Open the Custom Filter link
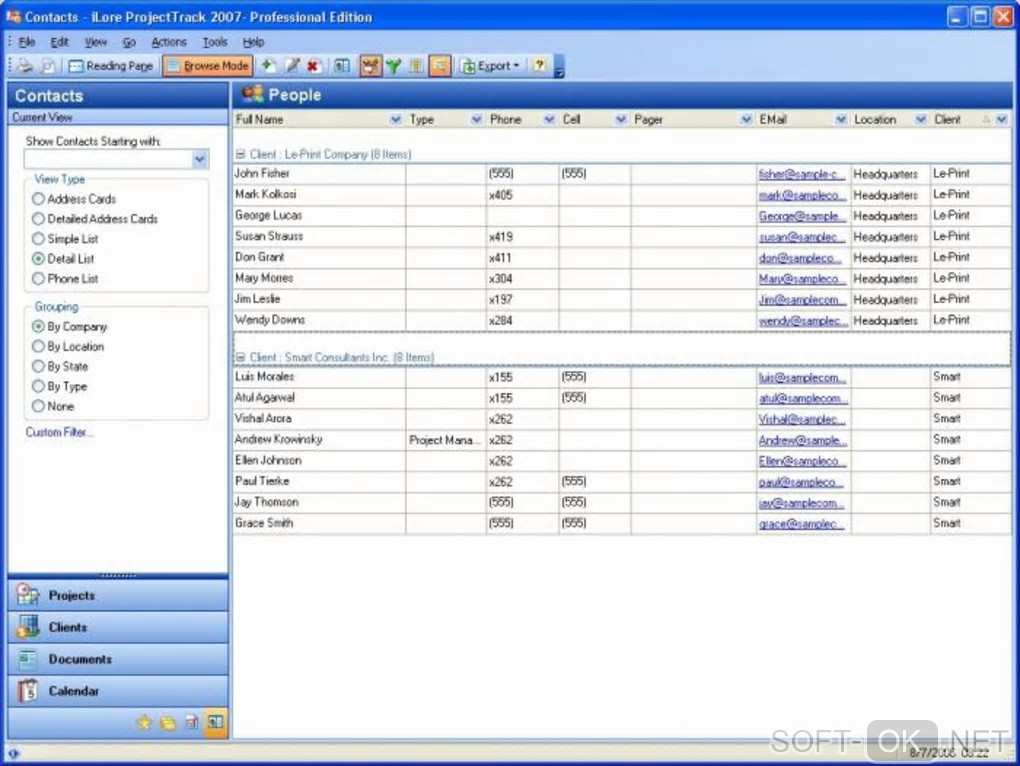This screenshot has width=1020, height=766. click(x=59, y=432)
